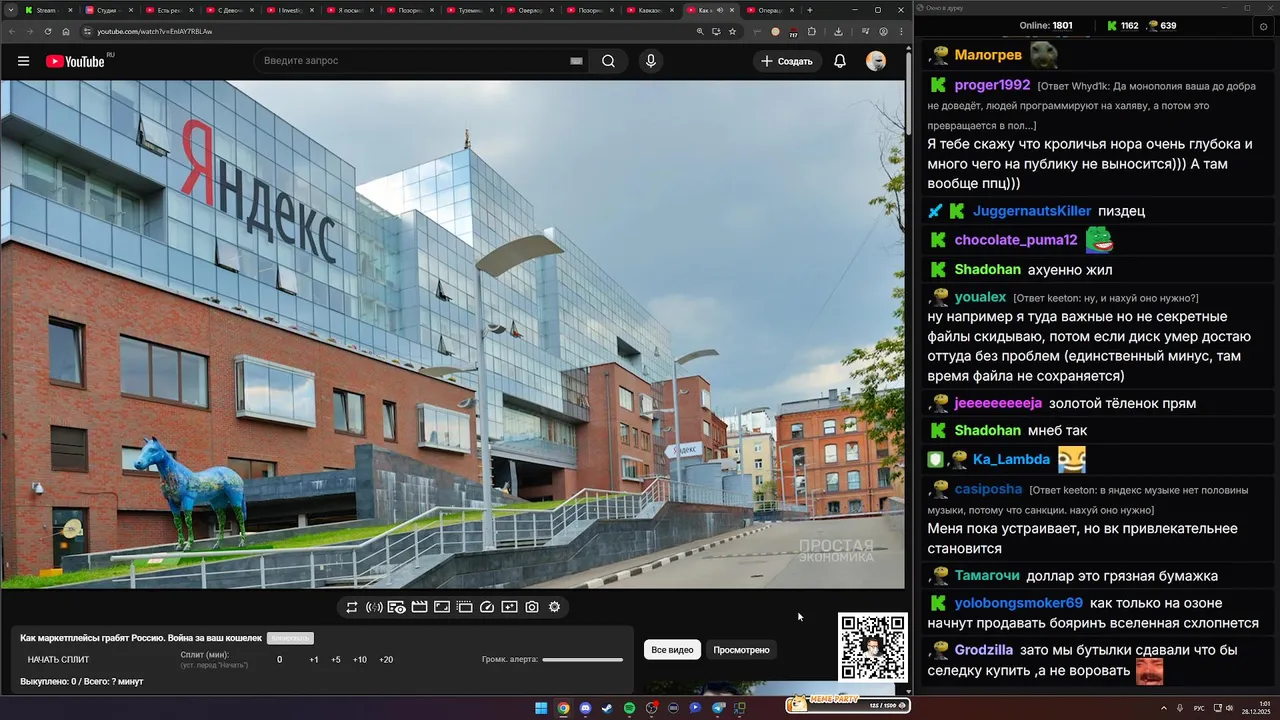This screenshot has height=720, width=1280.
Task: Open the on-screen keyboard in search box
Action: point(576,61)
